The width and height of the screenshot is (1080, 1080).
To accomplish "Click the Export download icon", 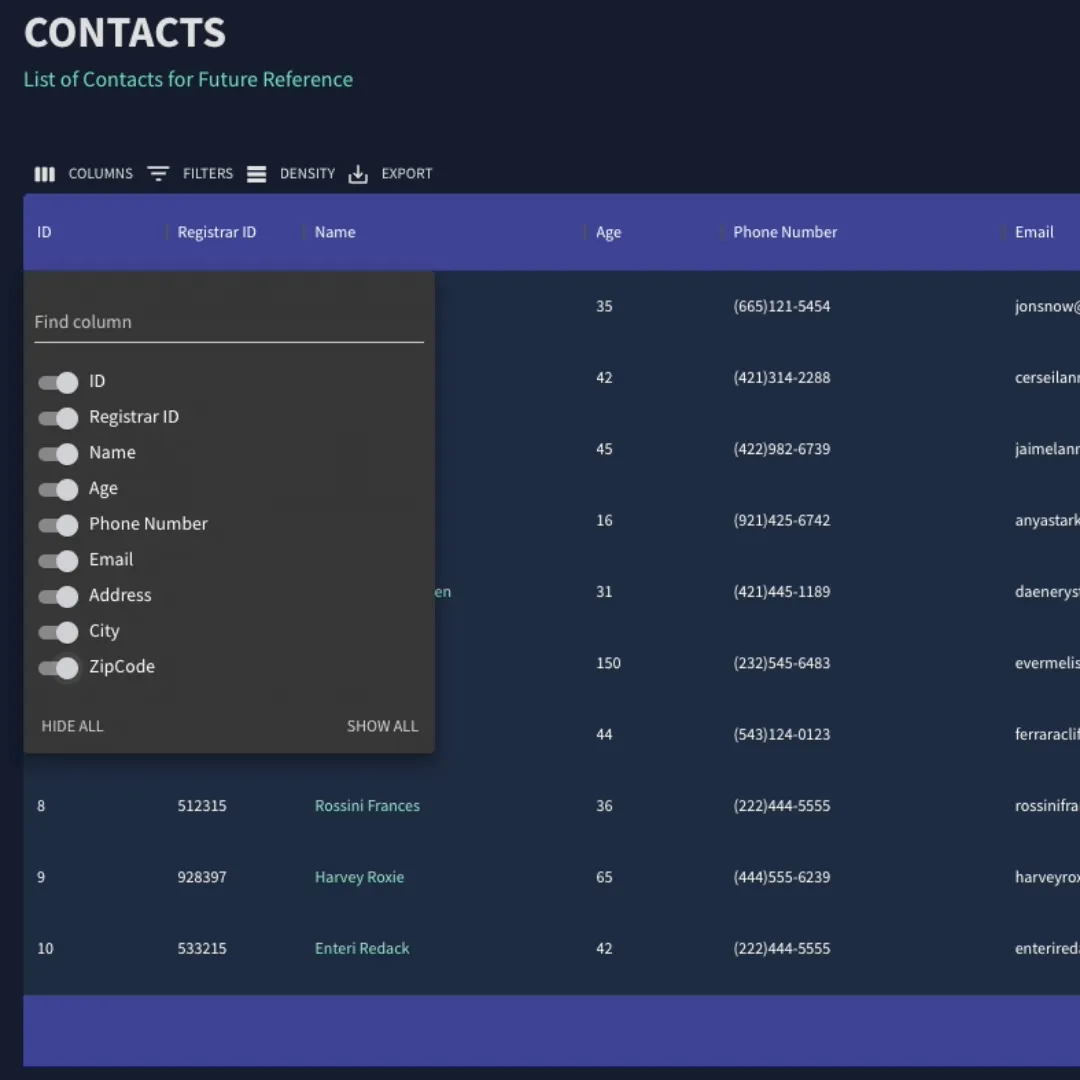I will [358, 175].
